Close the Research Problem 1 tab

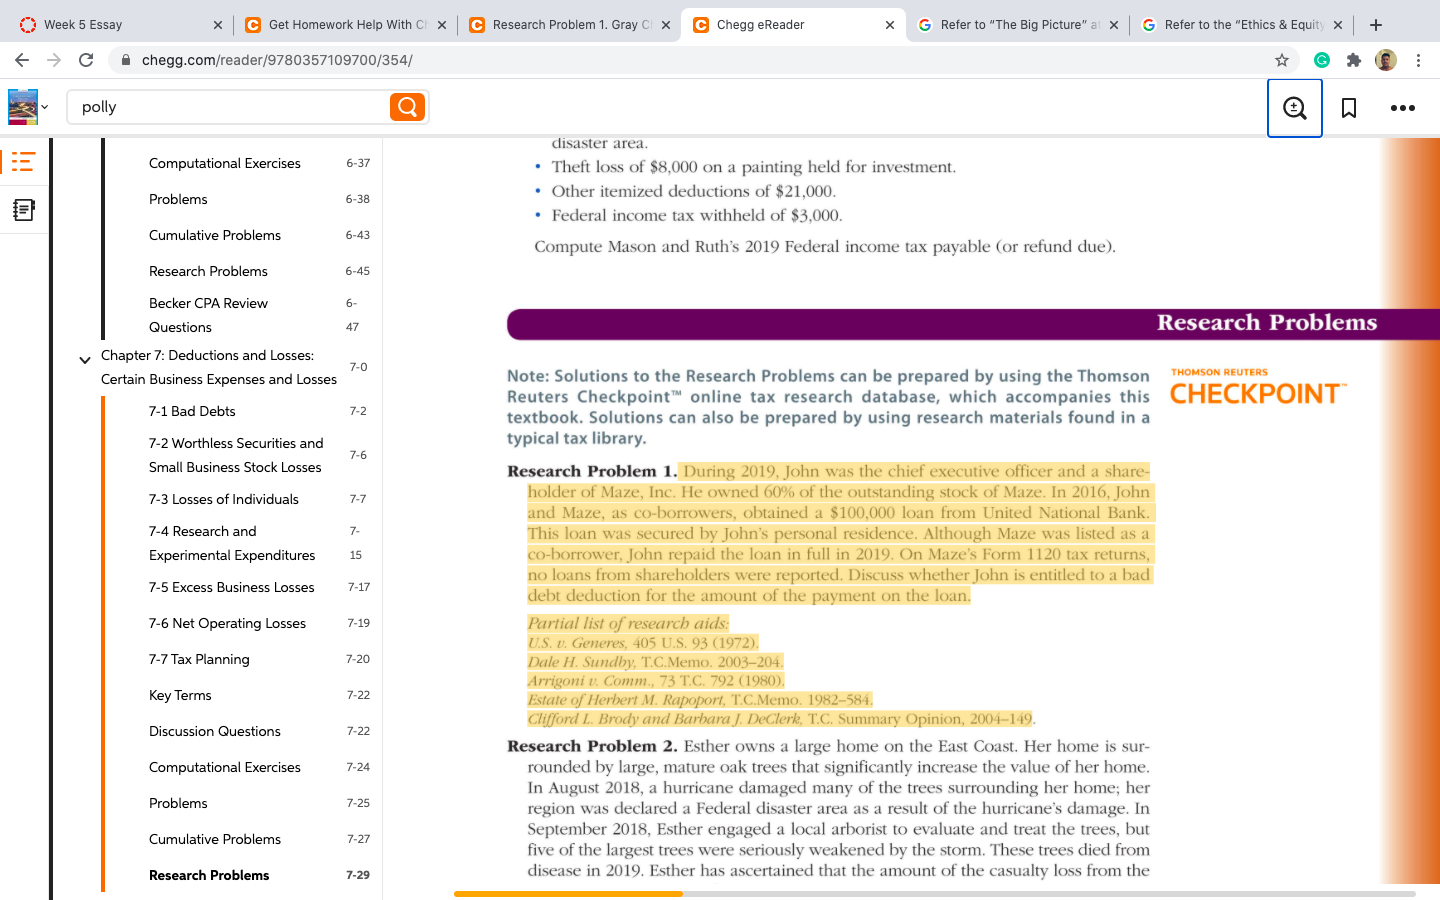[x=666, y=25]
